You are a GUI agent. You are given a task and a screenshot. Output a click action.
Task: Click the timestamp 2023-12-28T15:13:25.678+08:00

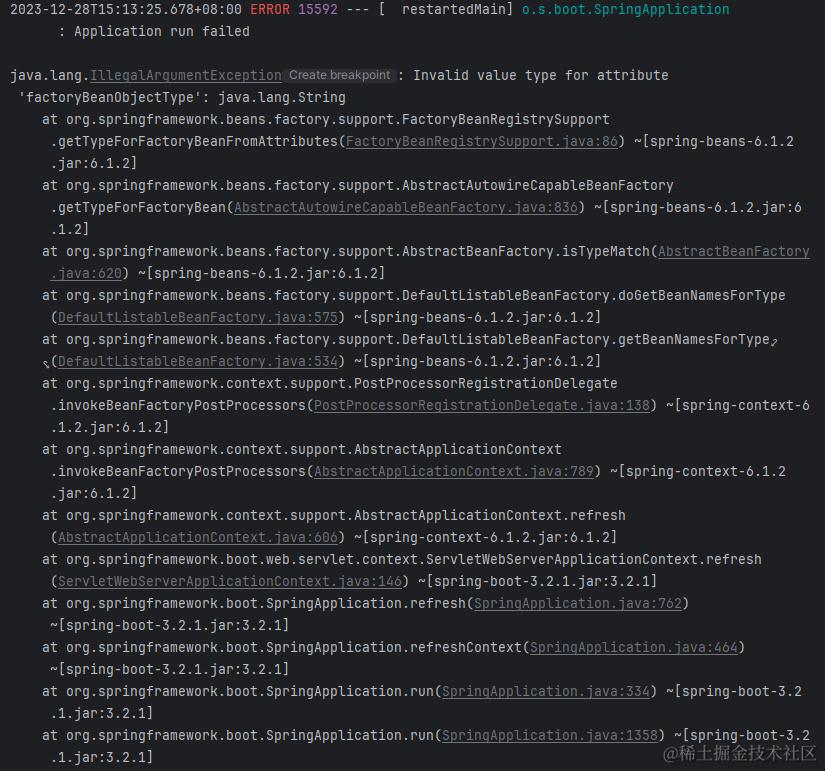pos(126,9)
